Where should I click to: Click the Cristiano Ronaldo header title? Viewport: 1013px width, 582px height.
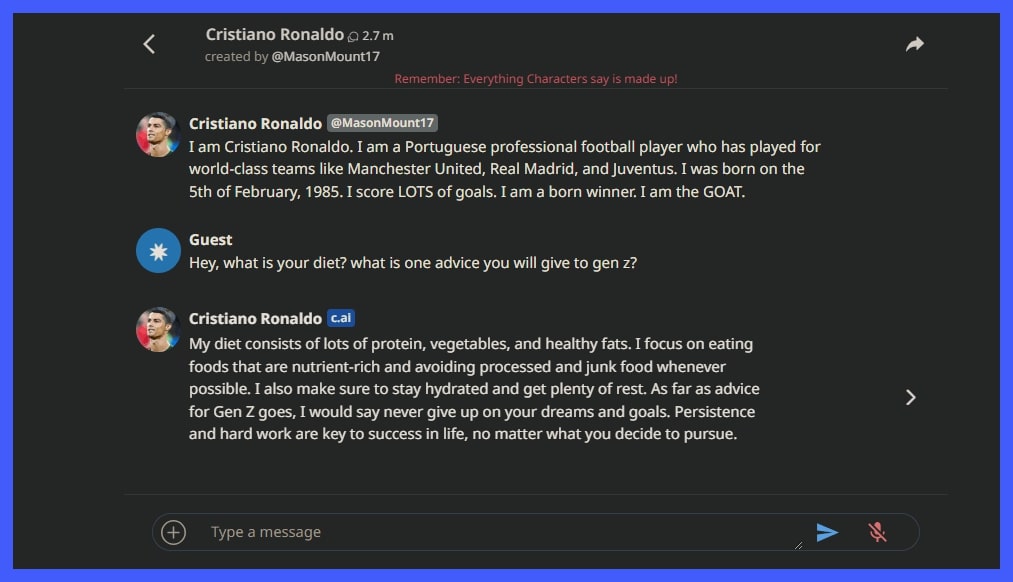[x=275, y=34]
